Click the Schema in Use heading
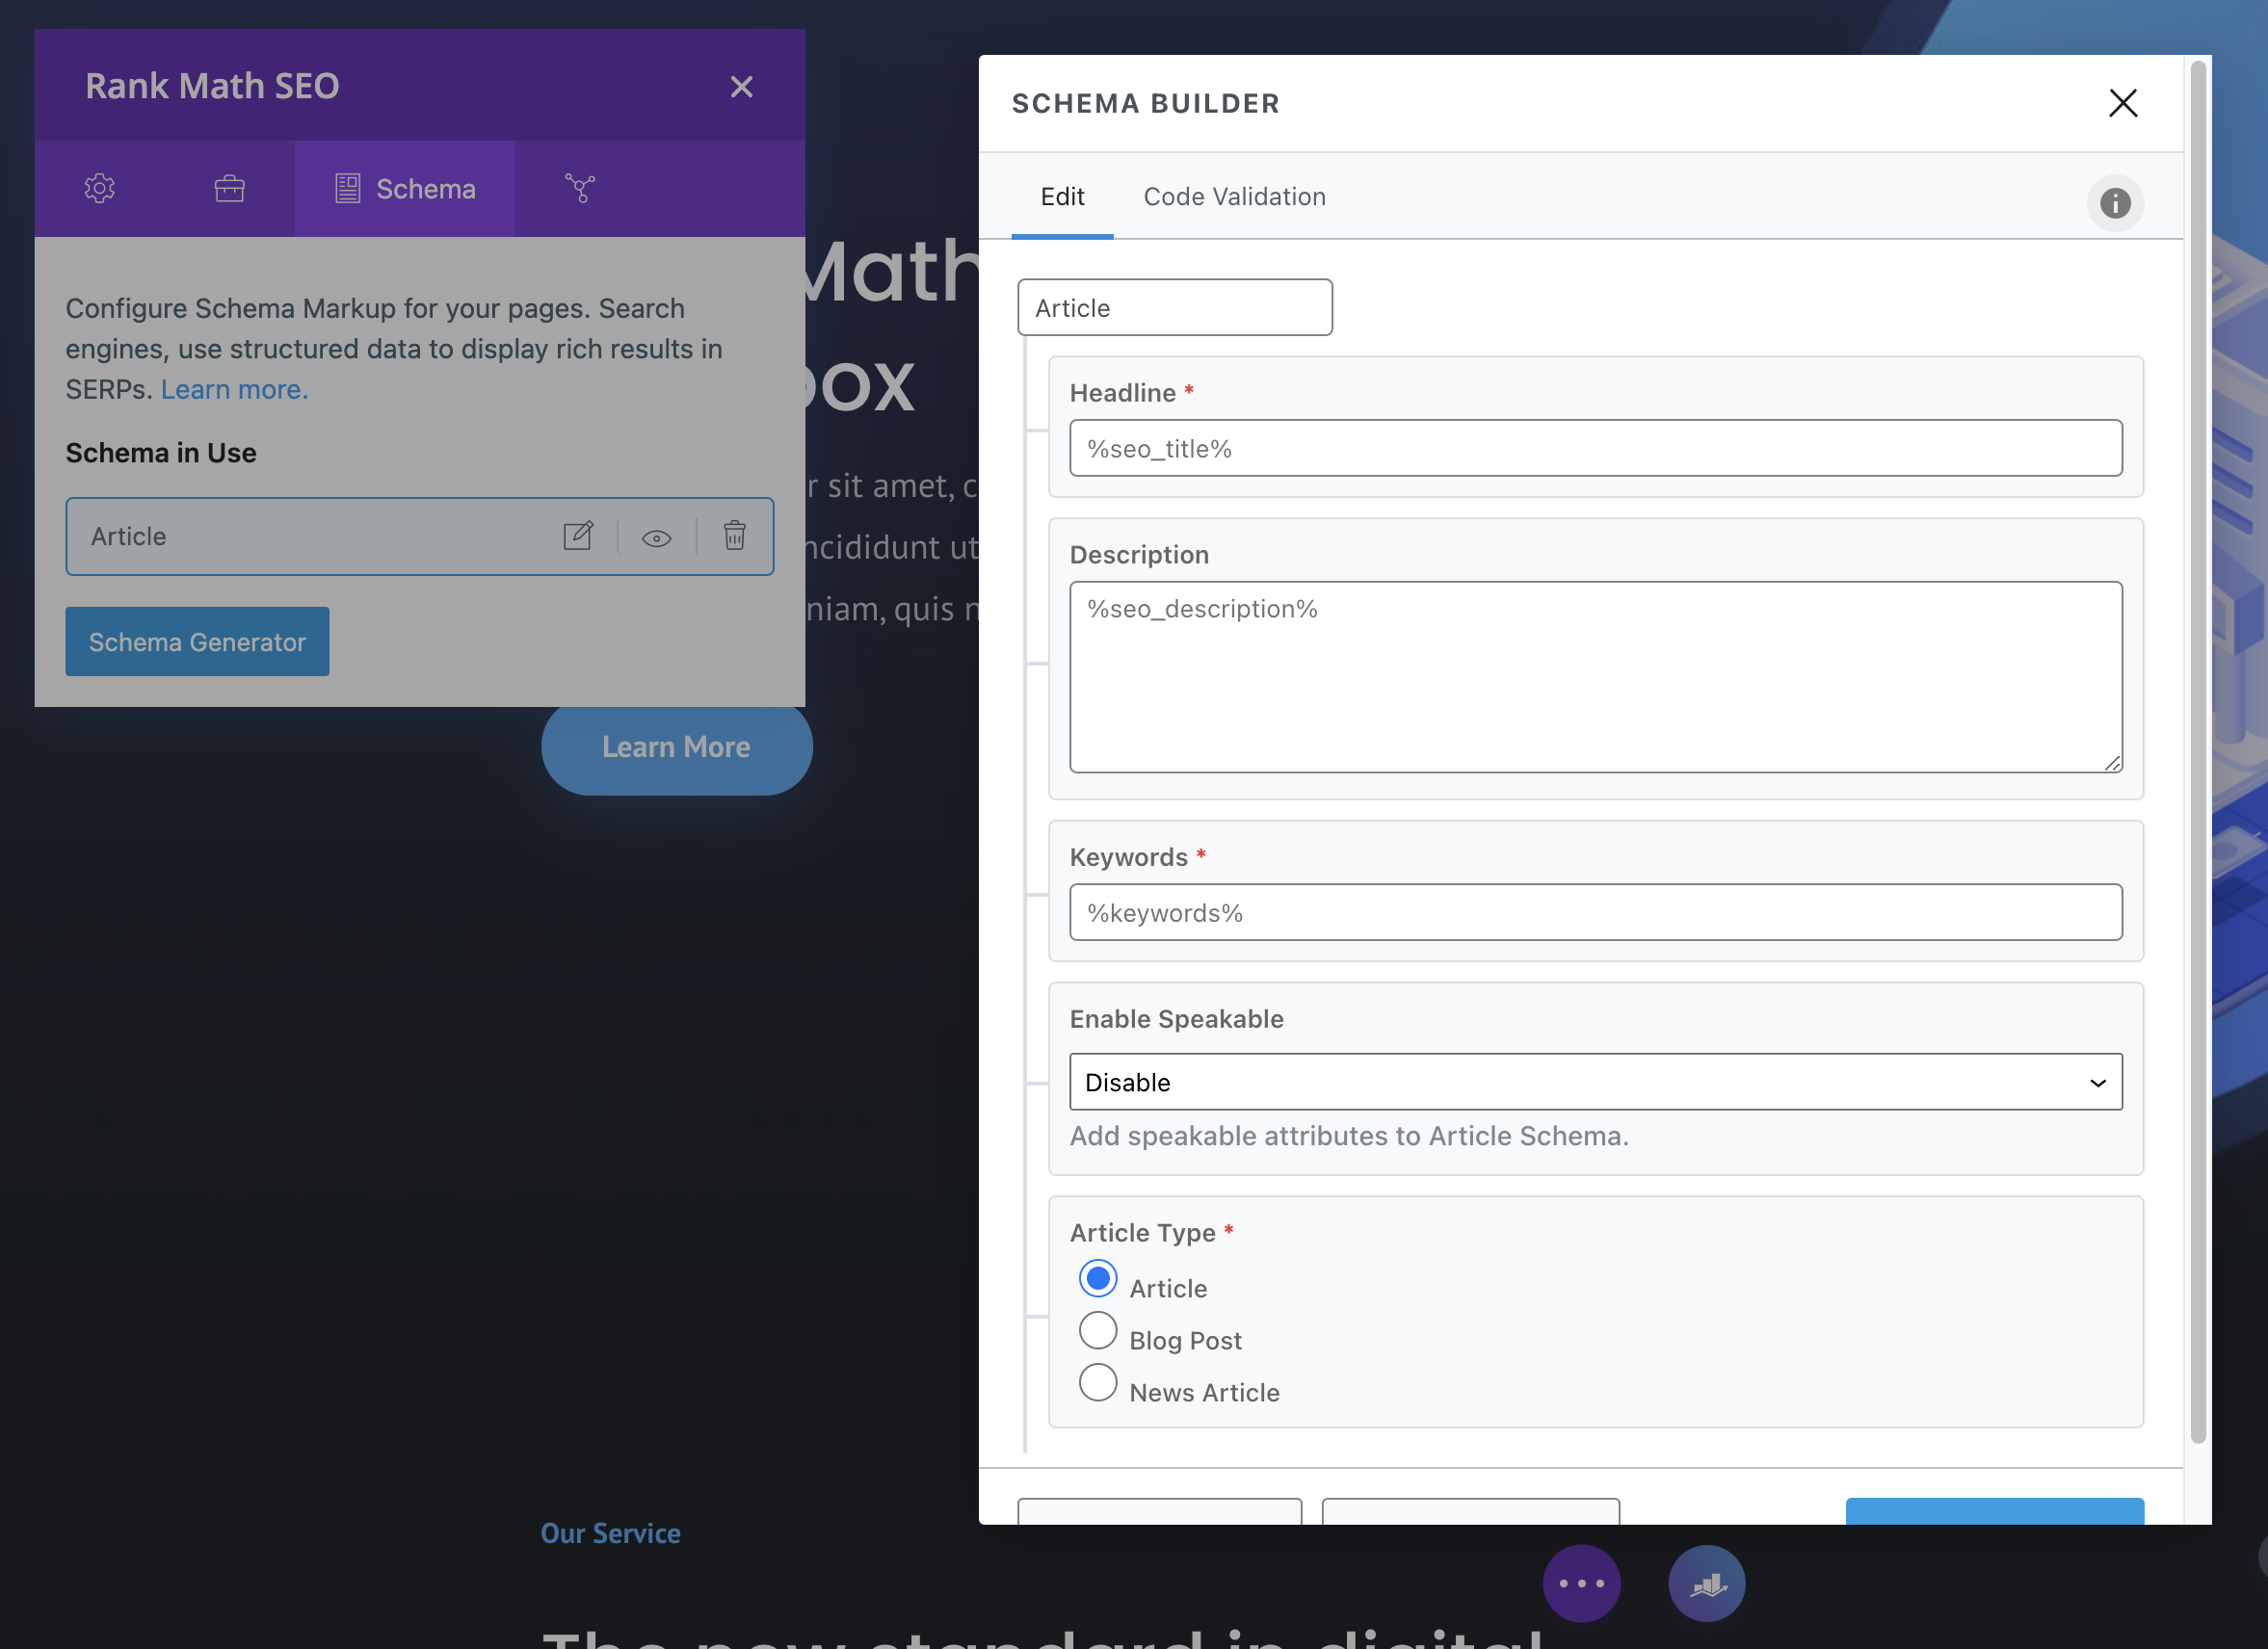2268x1649 pixels. click(x=161, y=453)
